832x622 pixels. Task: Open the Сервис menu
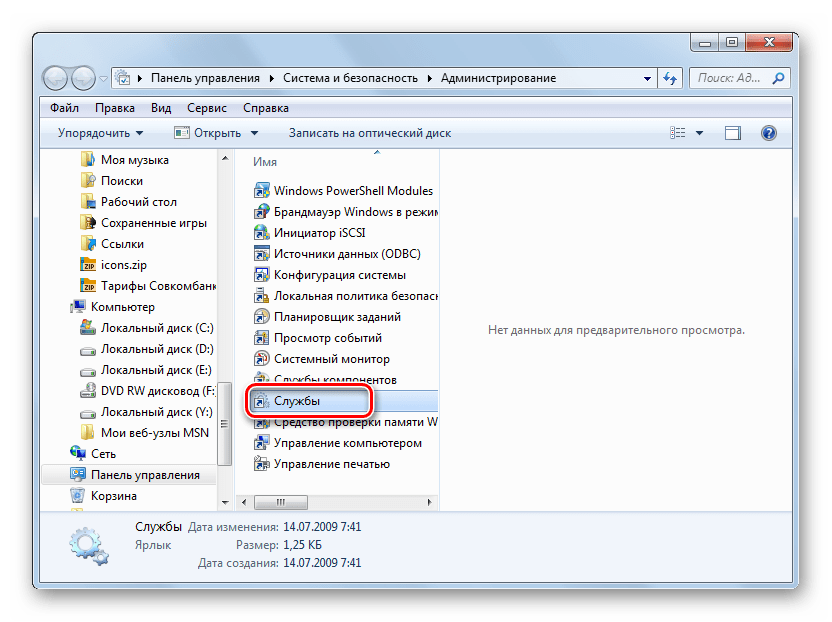point(206,108)
